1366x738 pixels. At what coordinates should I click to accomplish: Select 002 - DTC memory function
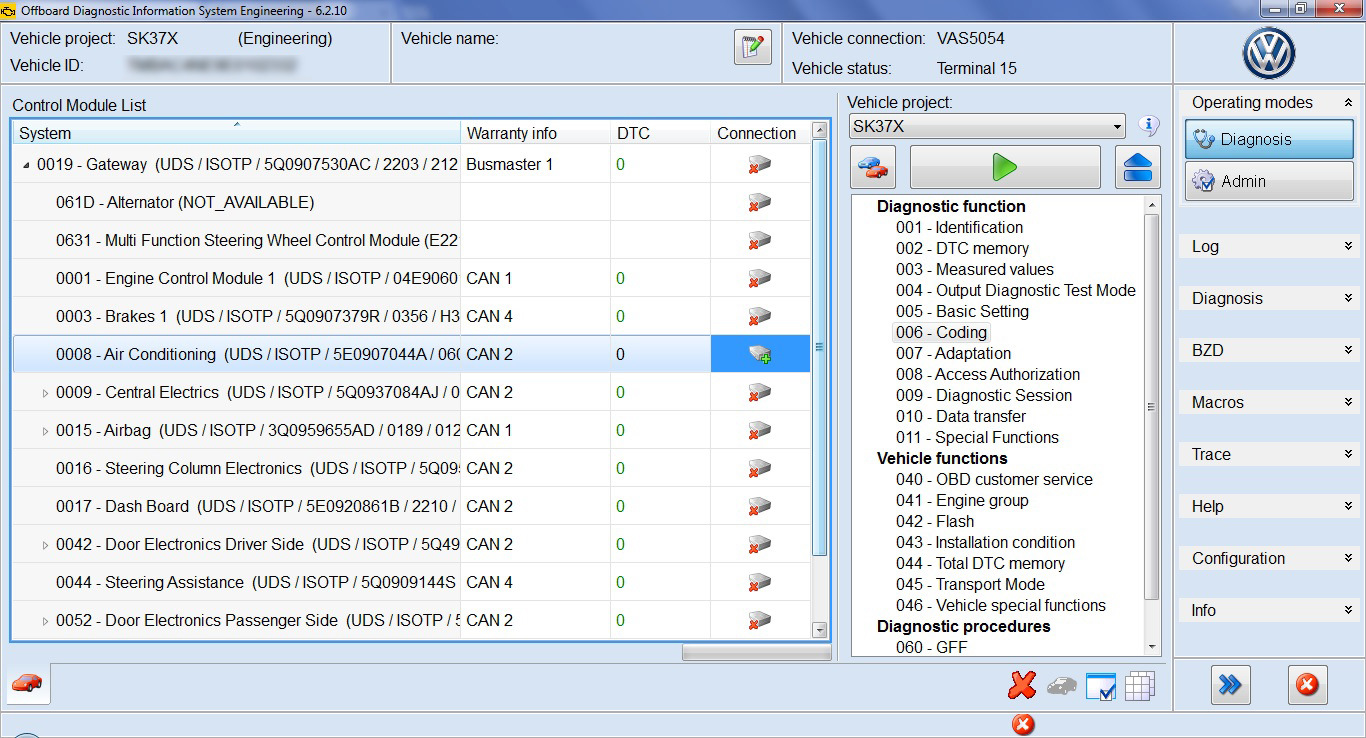click(x=962, y=248)
